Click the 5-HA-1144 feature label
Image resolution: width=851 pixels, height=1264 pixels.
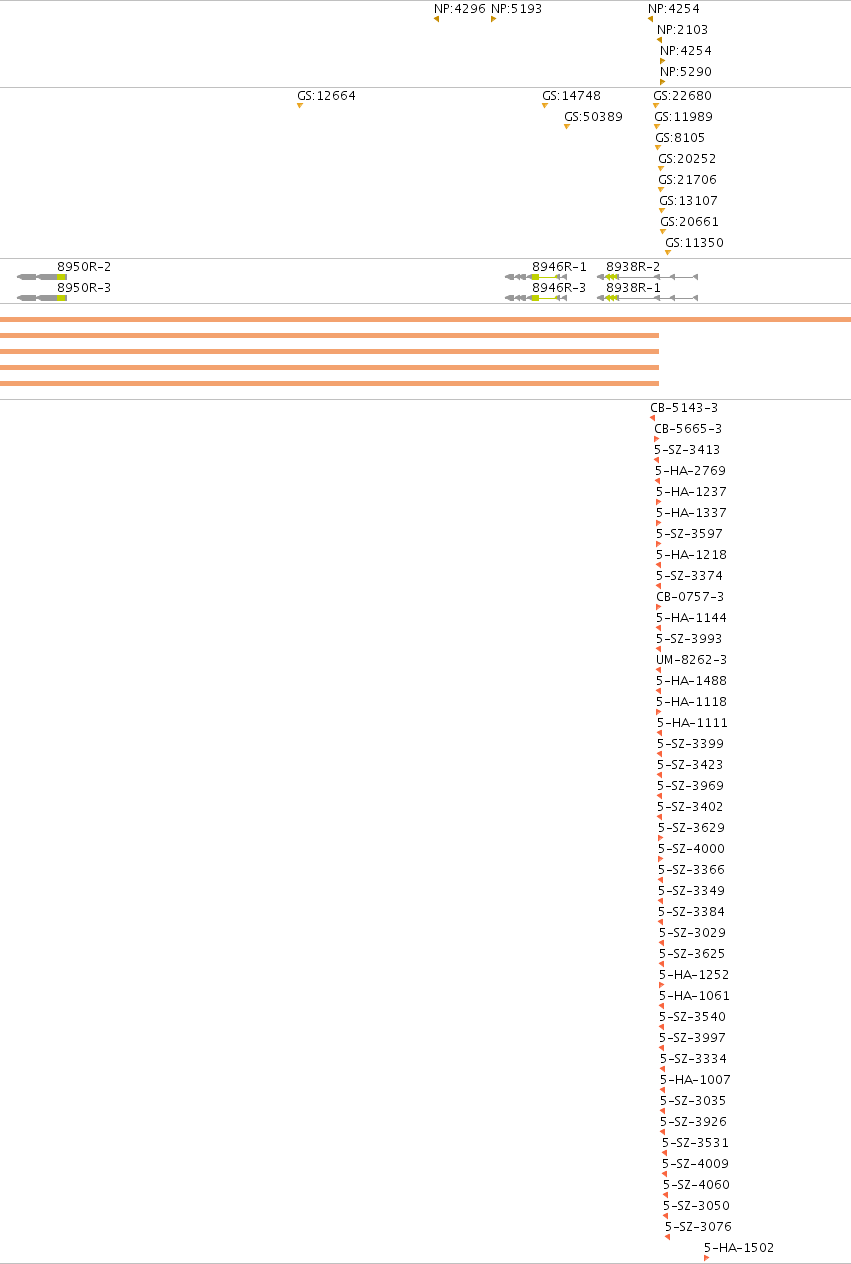pyautogui.click(x=691, y=618)
